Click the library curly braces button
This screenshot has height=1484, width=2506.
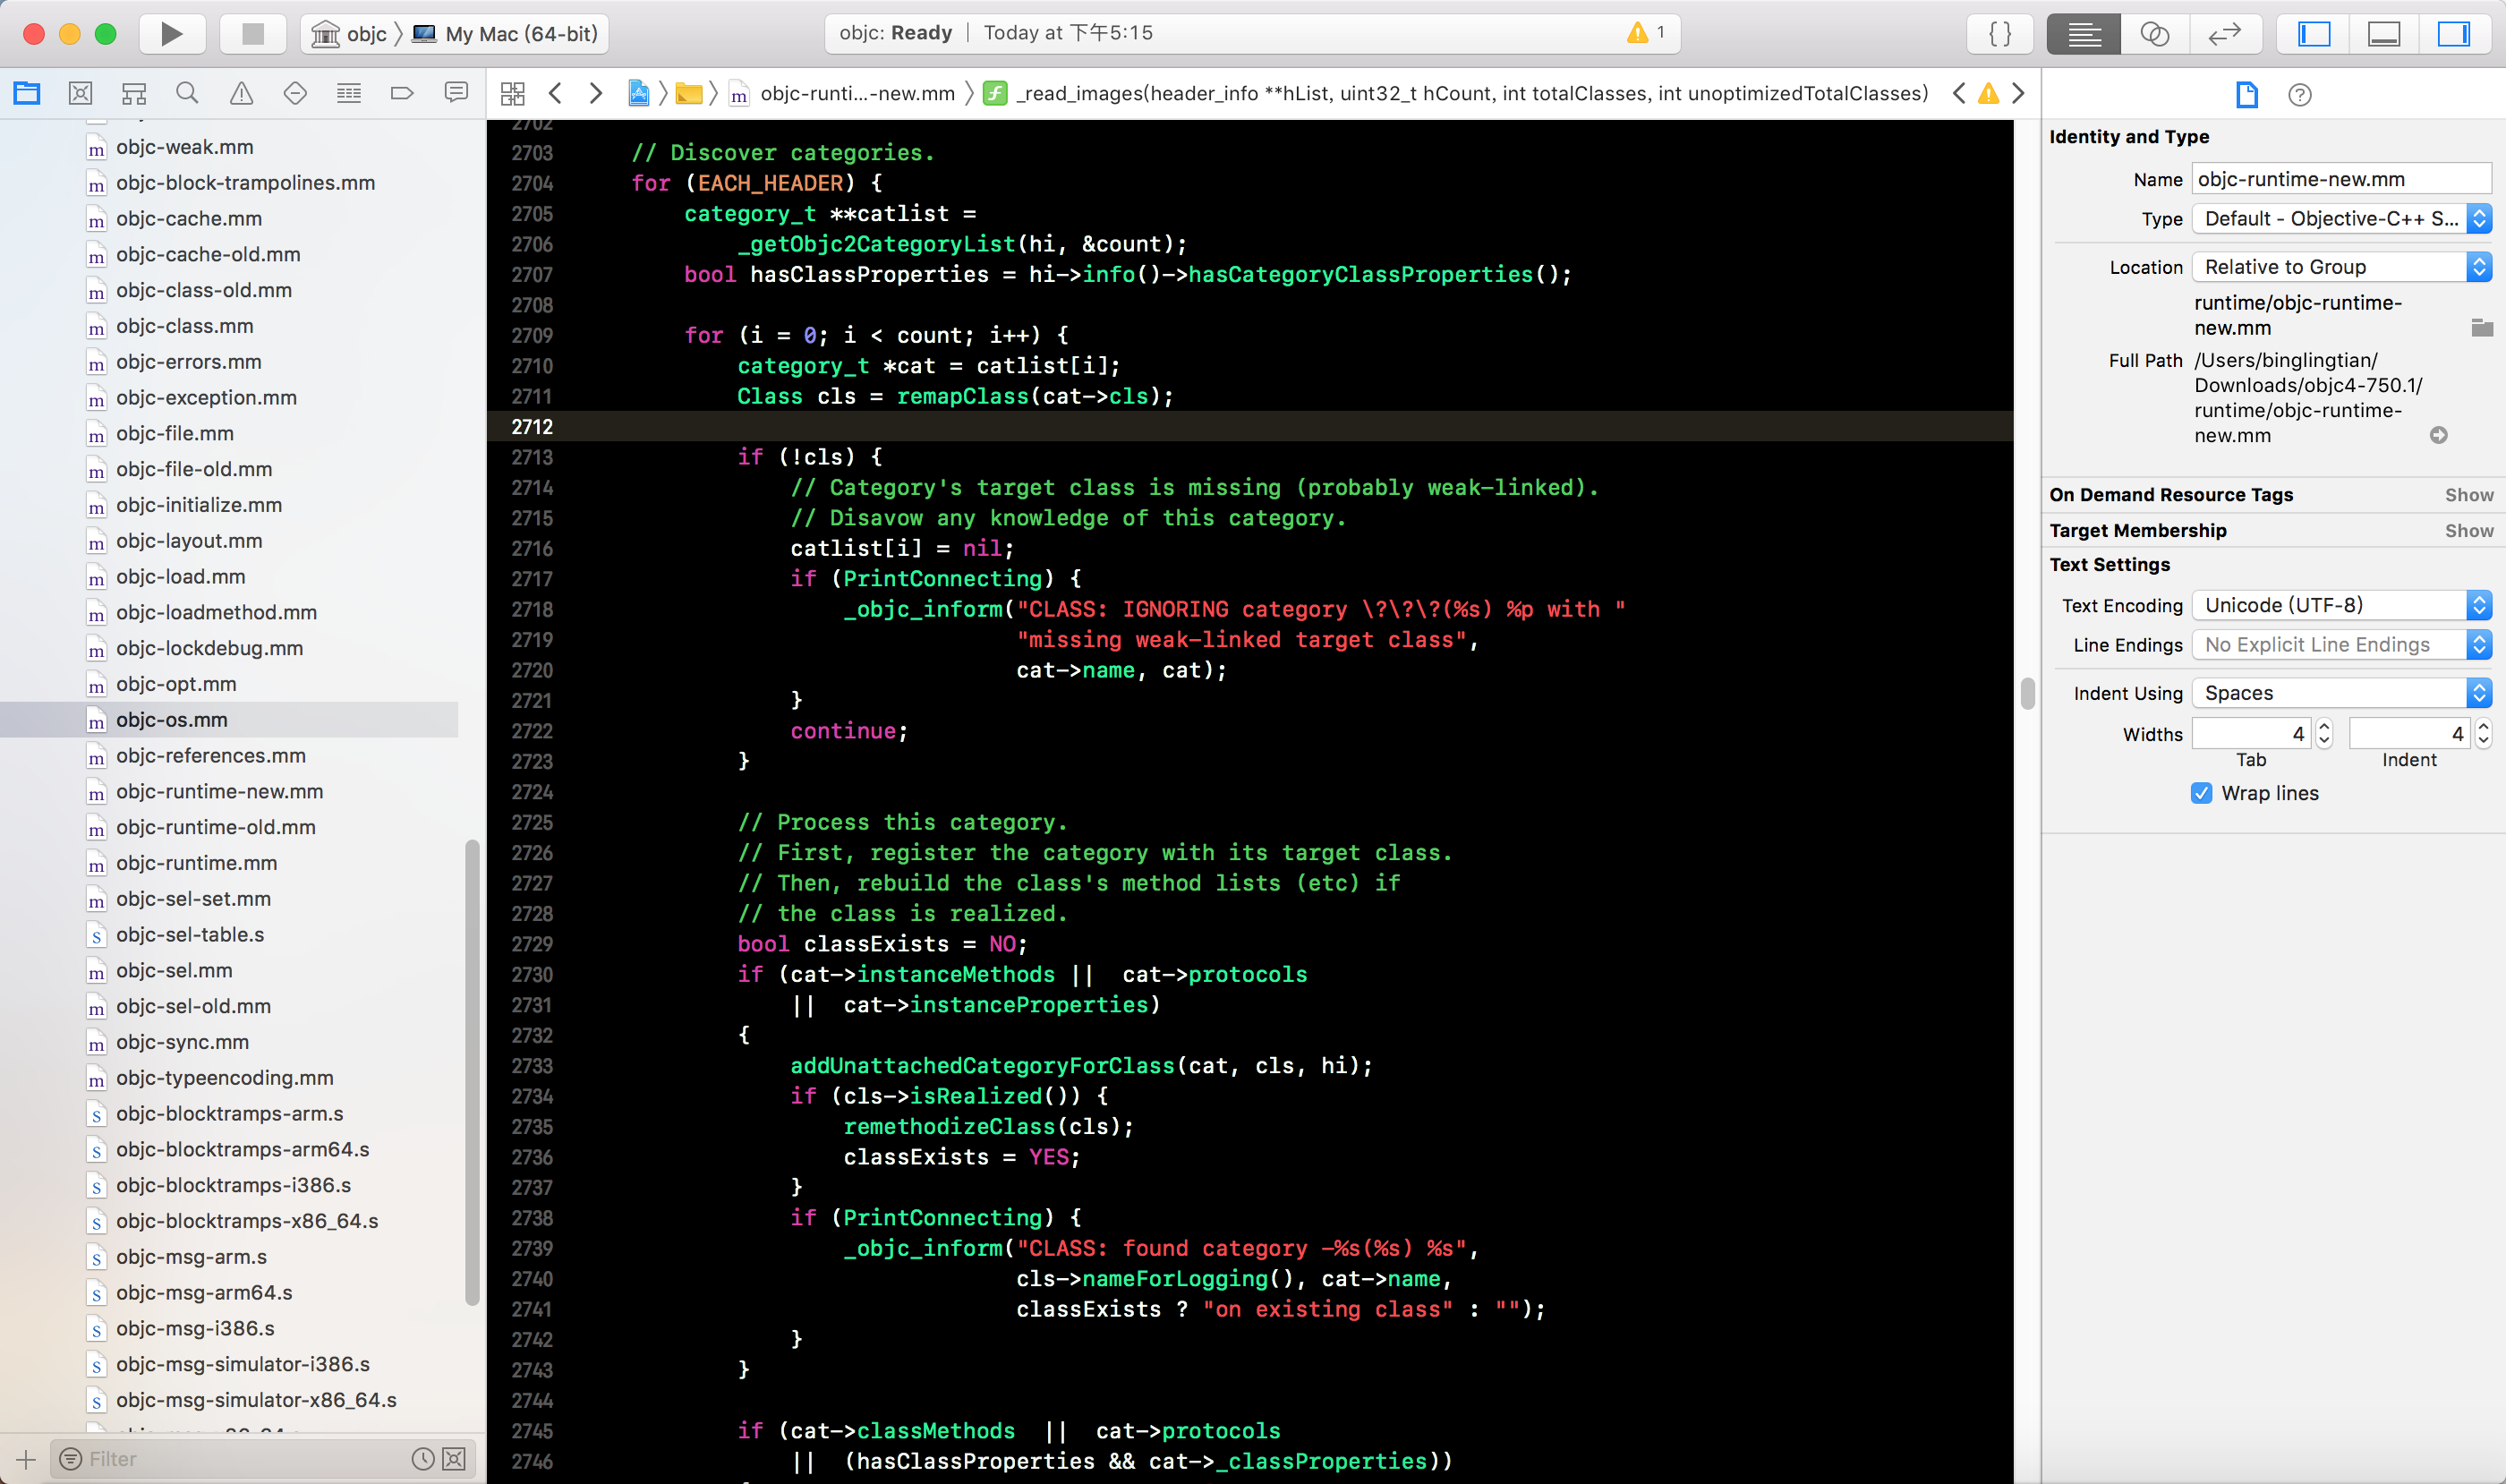tap(2000, 33)
